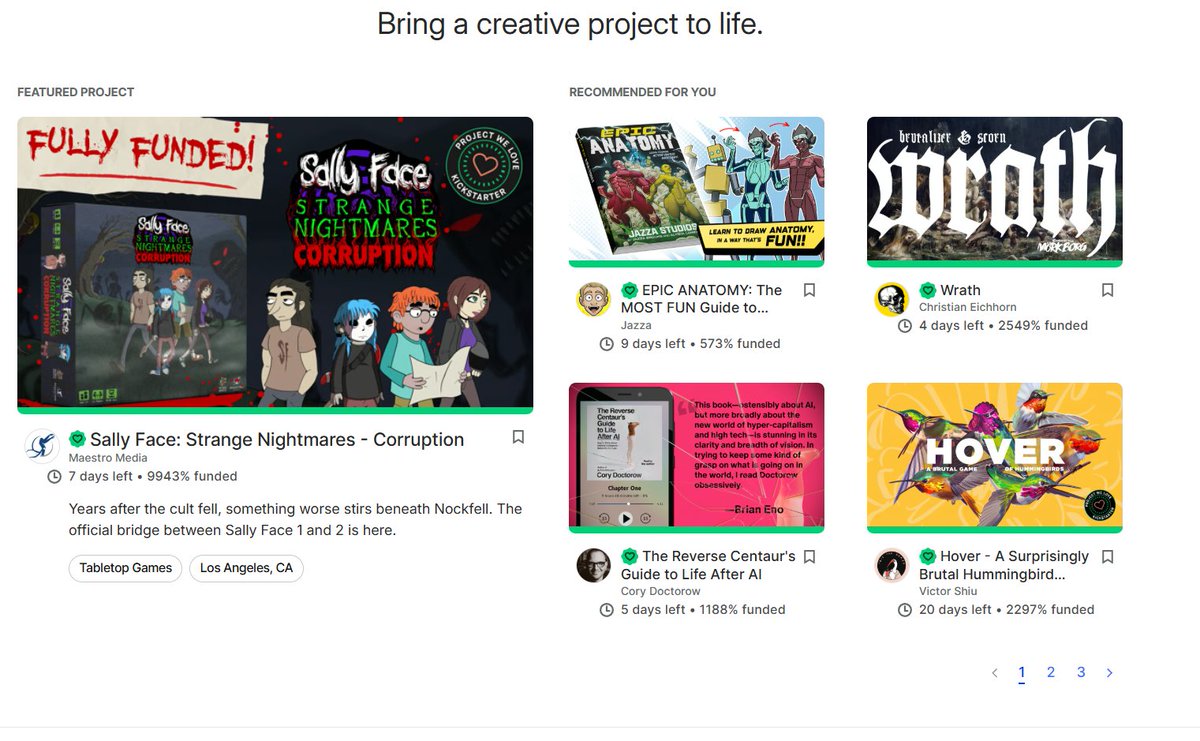Click Maestro Media creator avatar
The width and height of the screenshot is (1200, 741).
(42, 446)
